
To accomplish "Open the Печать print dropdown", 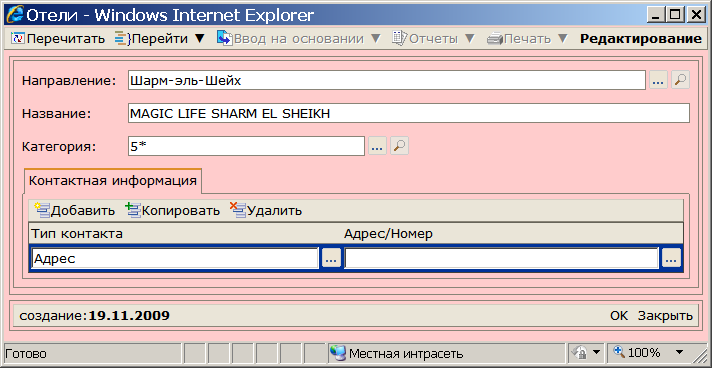I will tap(563, 39).
